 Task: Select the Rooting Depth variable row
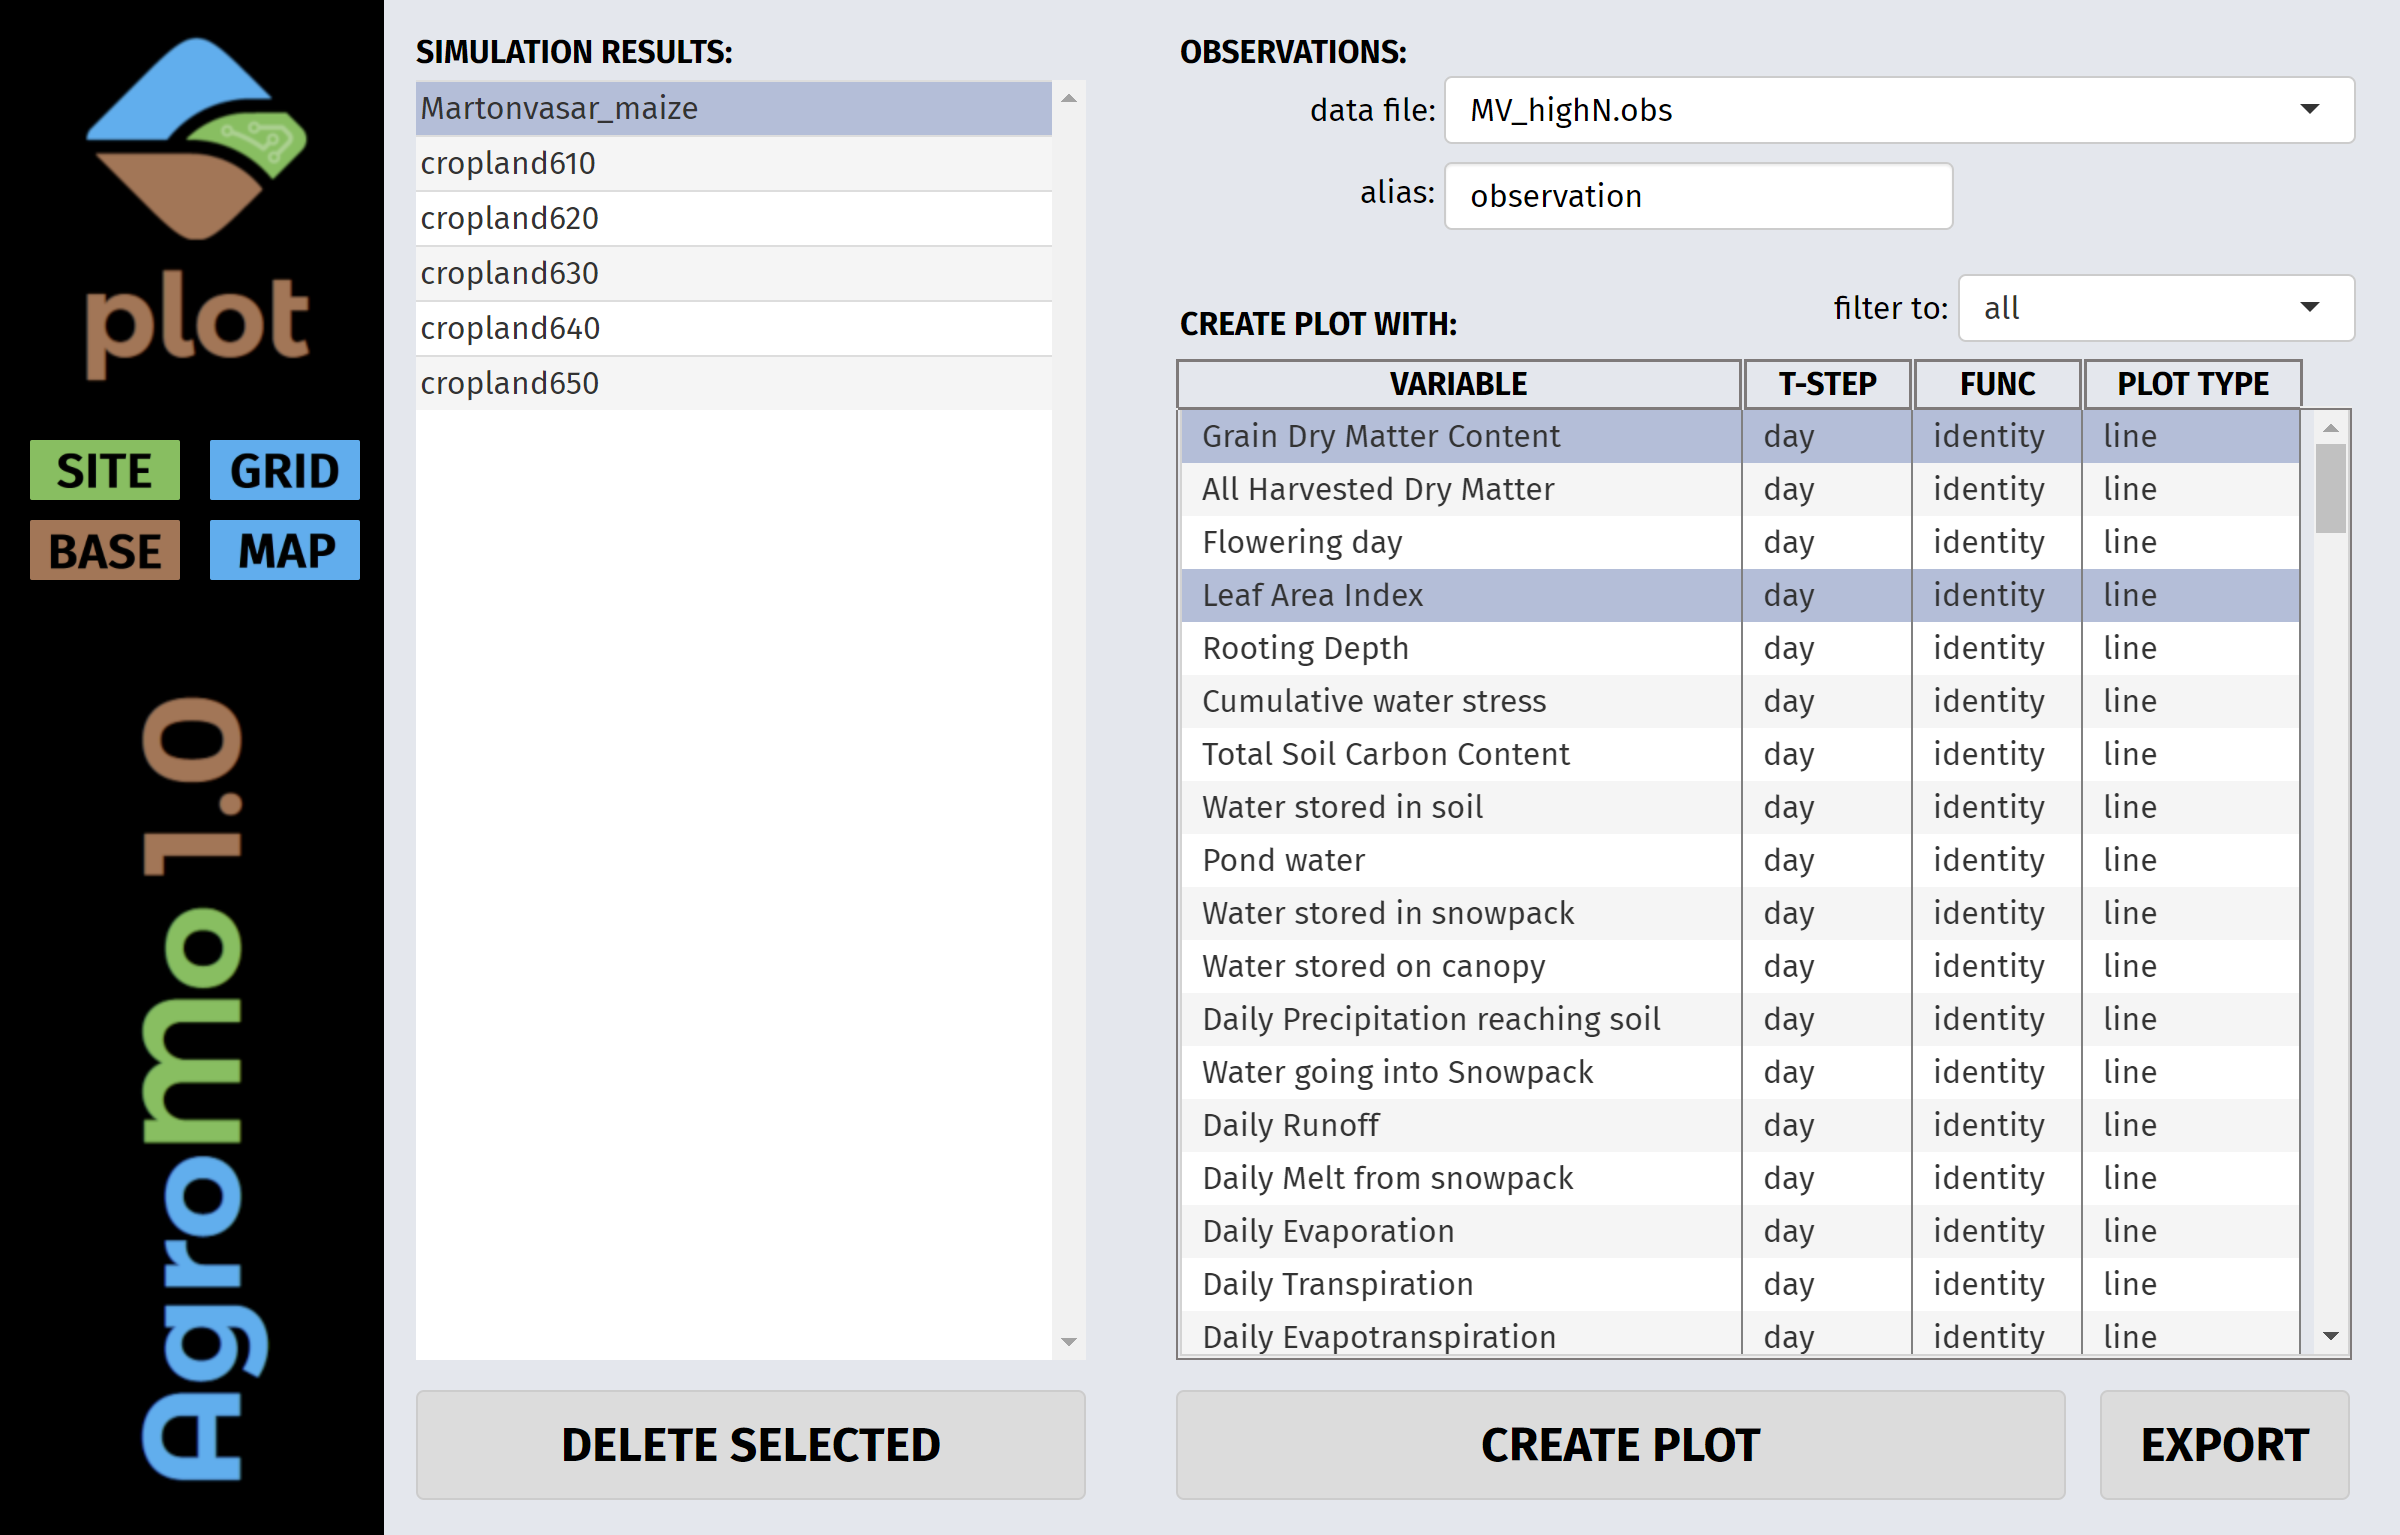(x=1459, y=648)
